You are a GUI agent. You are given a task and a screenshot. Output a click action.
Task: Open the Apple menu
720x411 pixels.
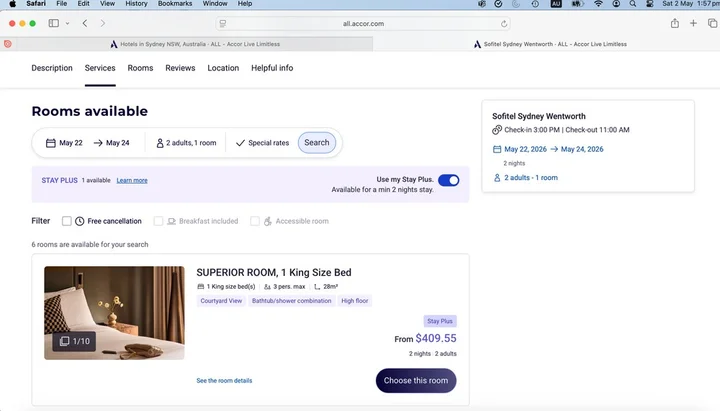point(12,4)
